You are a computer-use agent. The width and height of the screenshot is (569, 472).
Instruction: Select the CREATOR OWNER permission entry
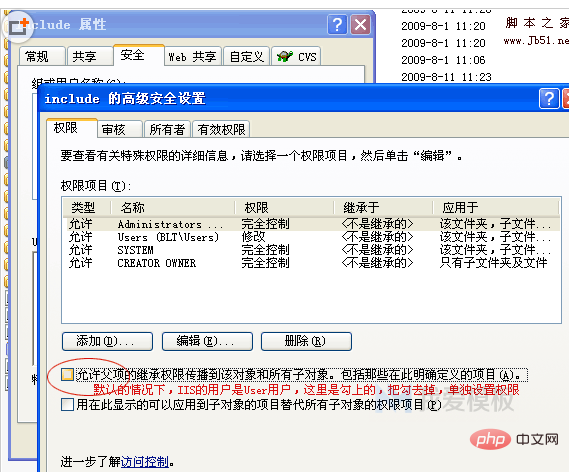coord(311,263)
